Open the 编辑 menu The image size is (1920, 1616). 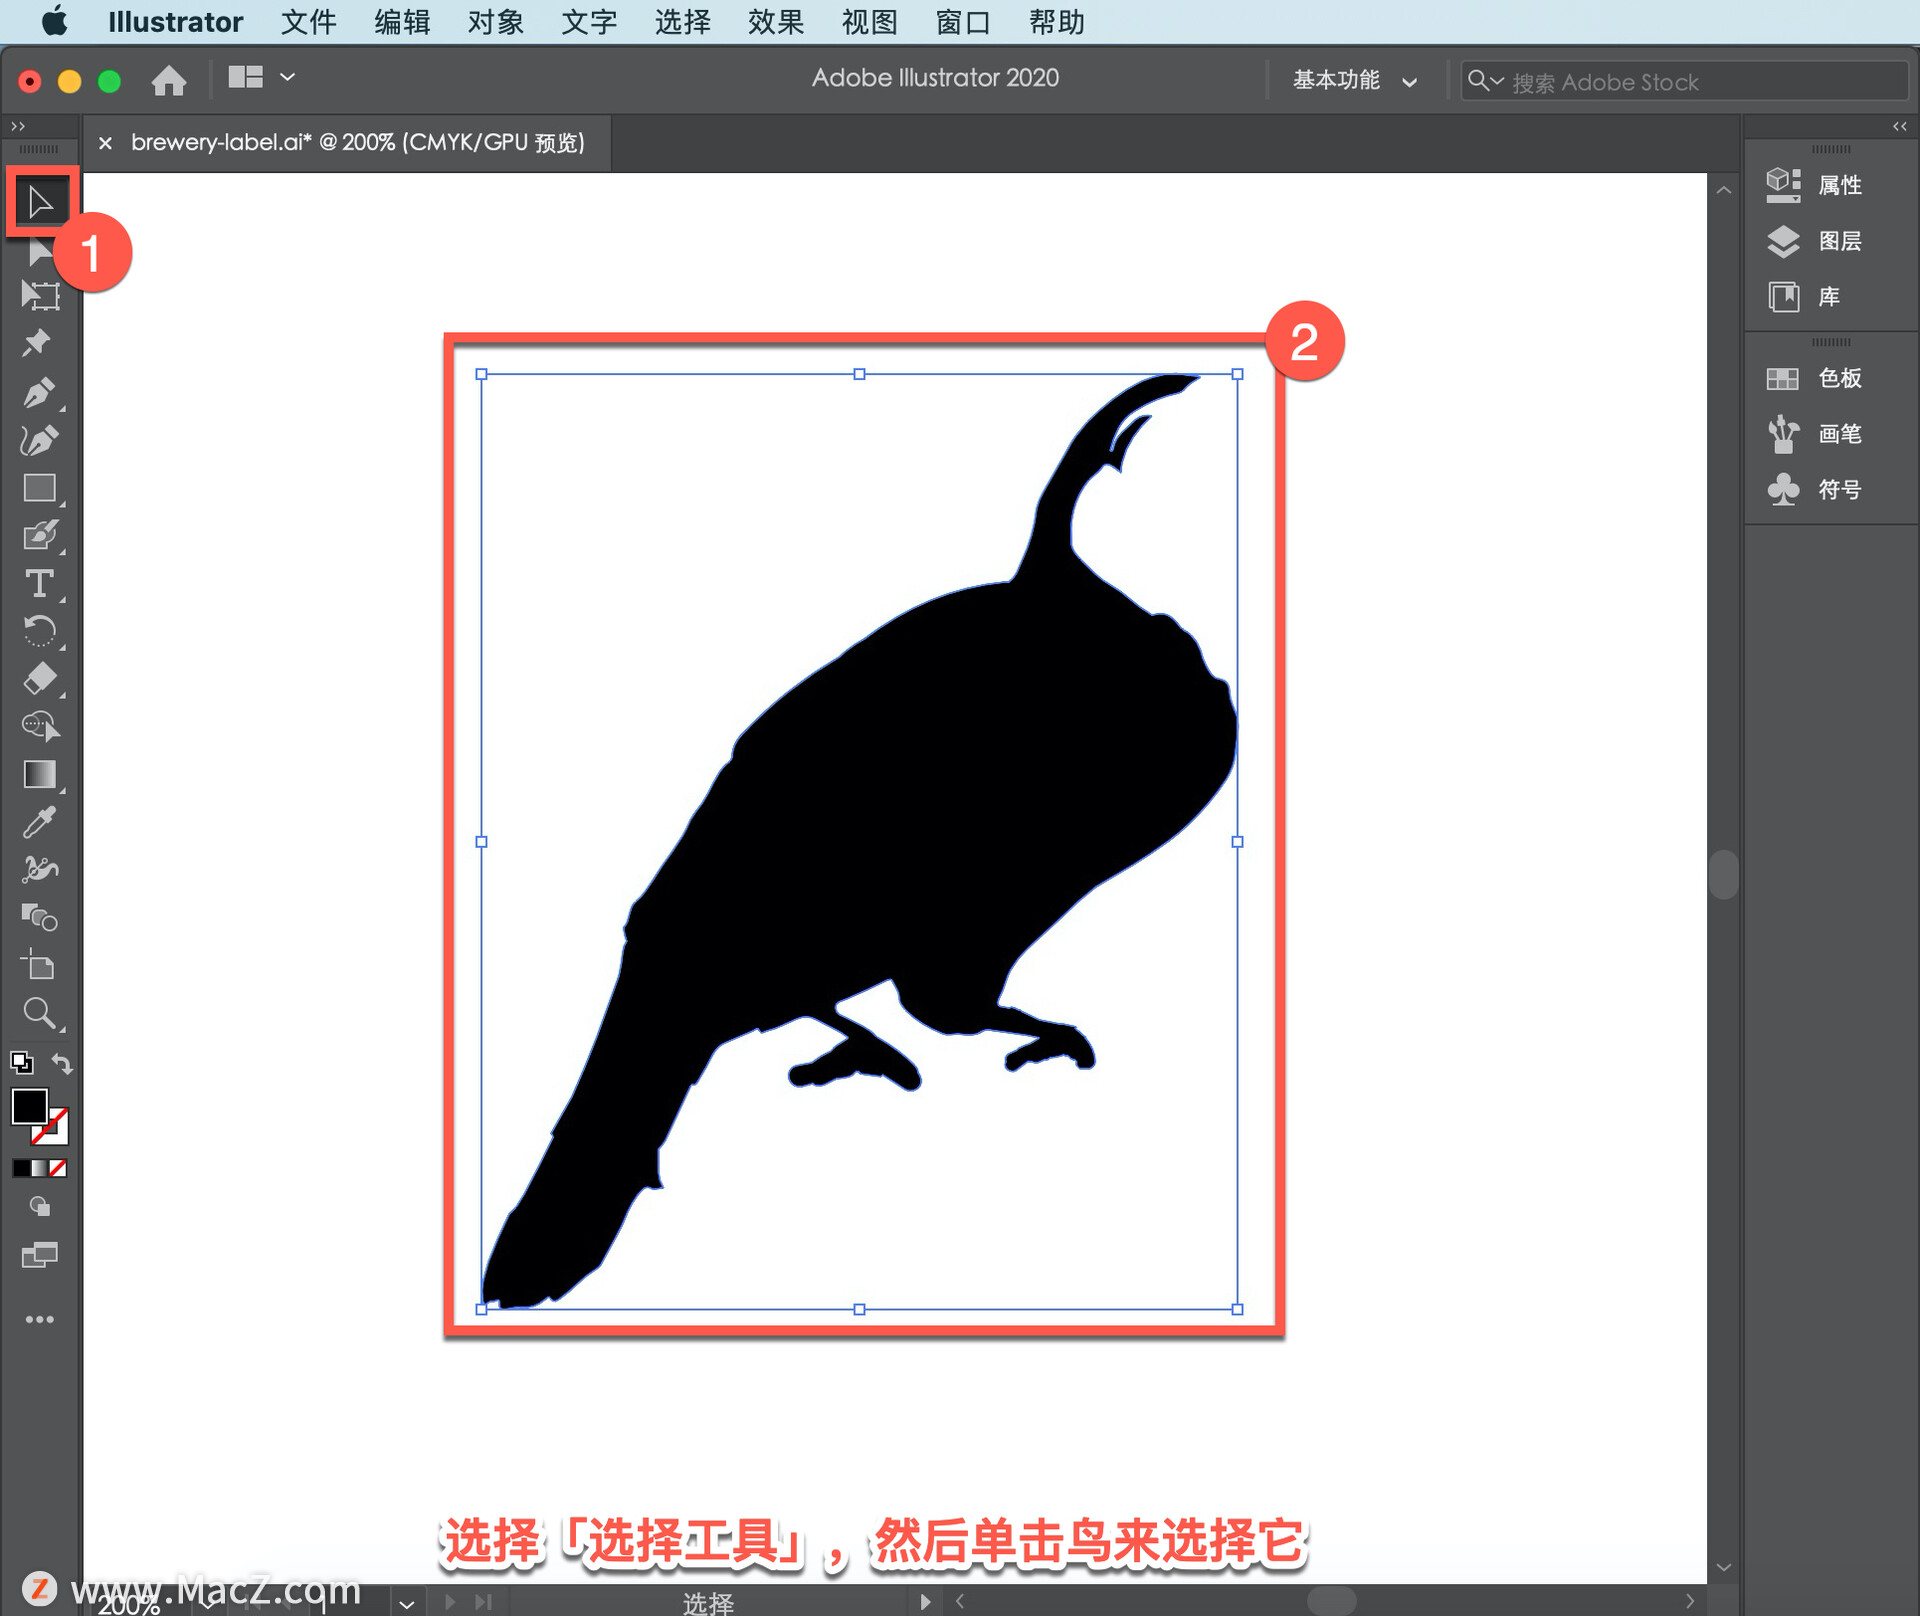[402, 22]
